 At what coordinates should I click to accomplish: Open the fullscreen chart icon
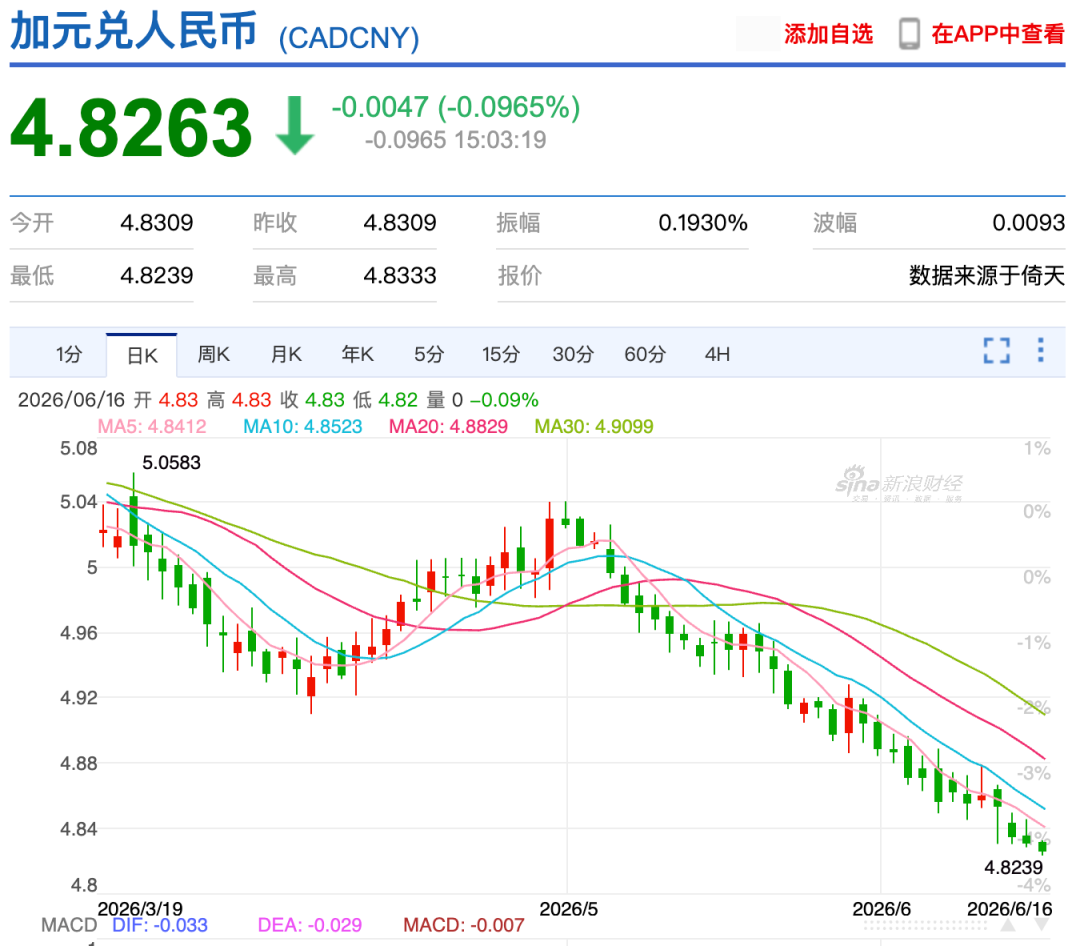996,351
